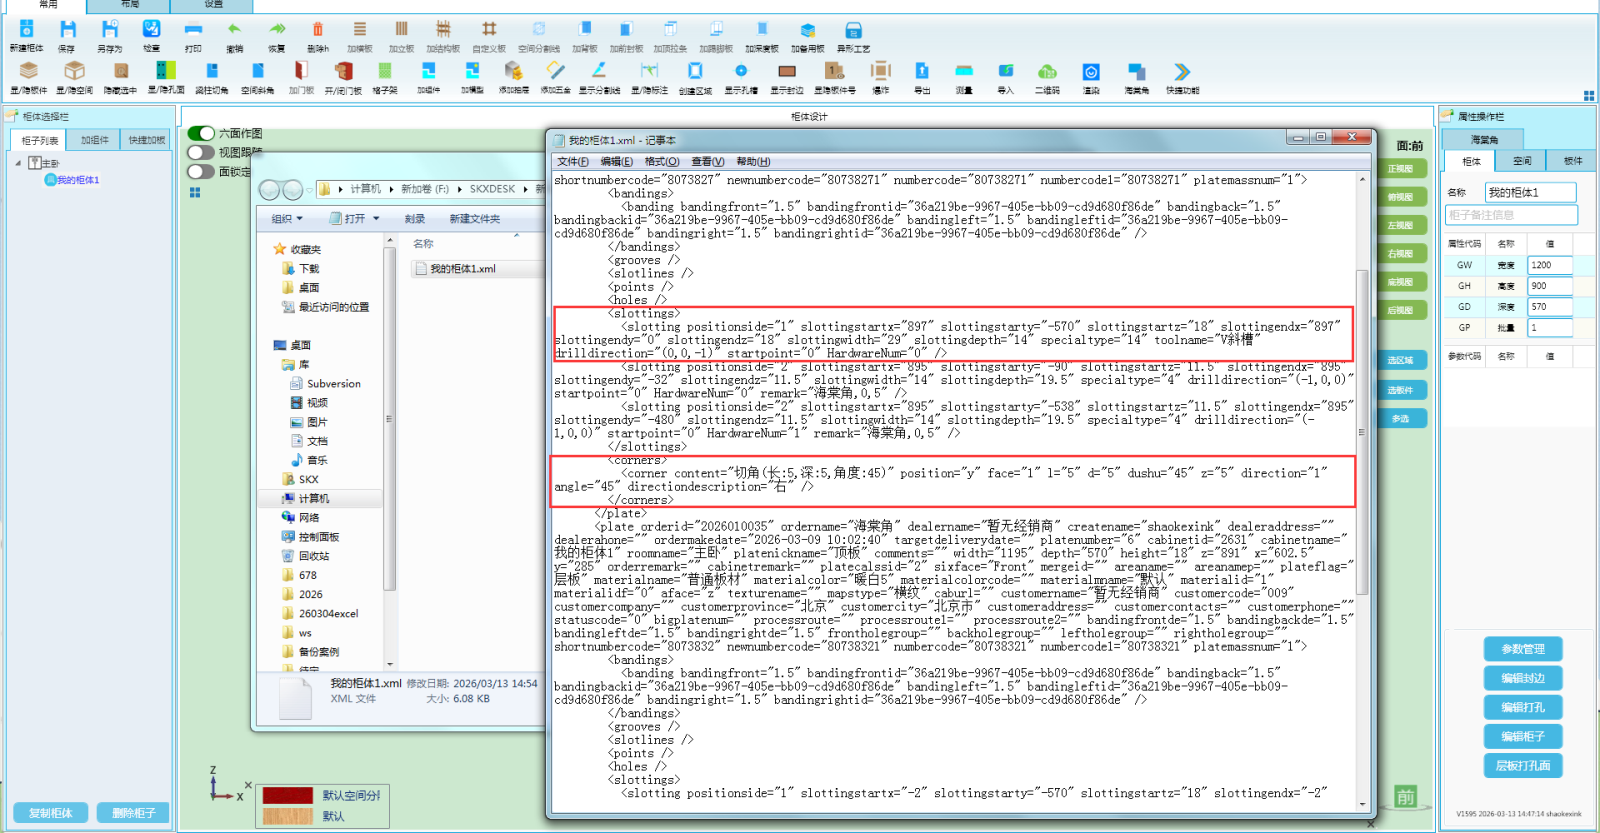The image size is (1600, 833).
Task: Open the 组织 dropdown in Explorer
Action: point(287,219)
